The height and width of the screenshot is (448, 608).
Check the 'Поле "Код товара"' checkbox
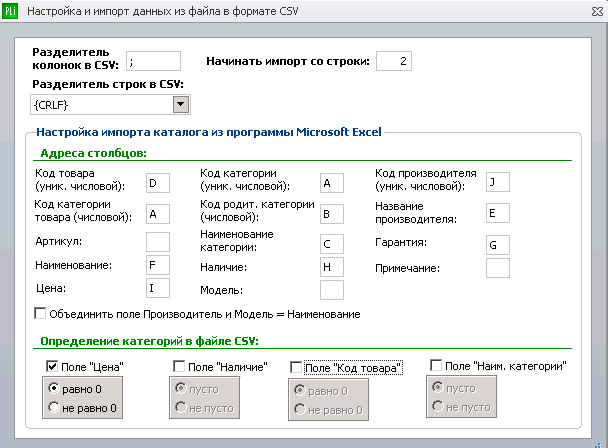296,367
